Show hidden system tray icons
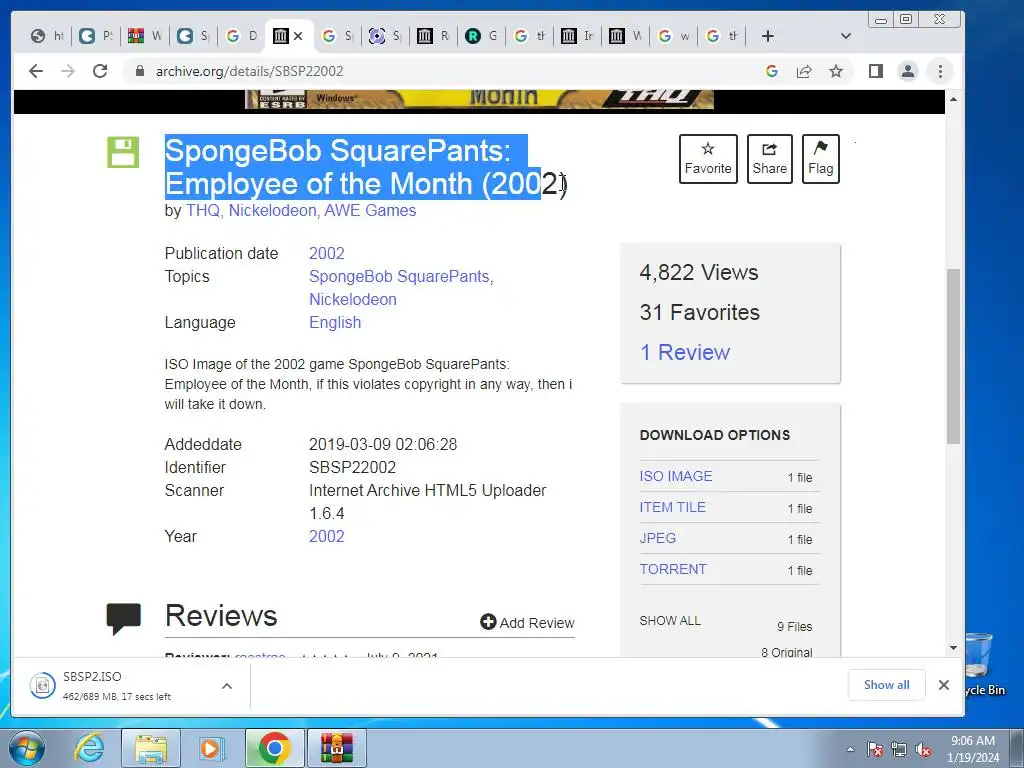This screenshot has width=1024, height=768. (x=850, y=749)
